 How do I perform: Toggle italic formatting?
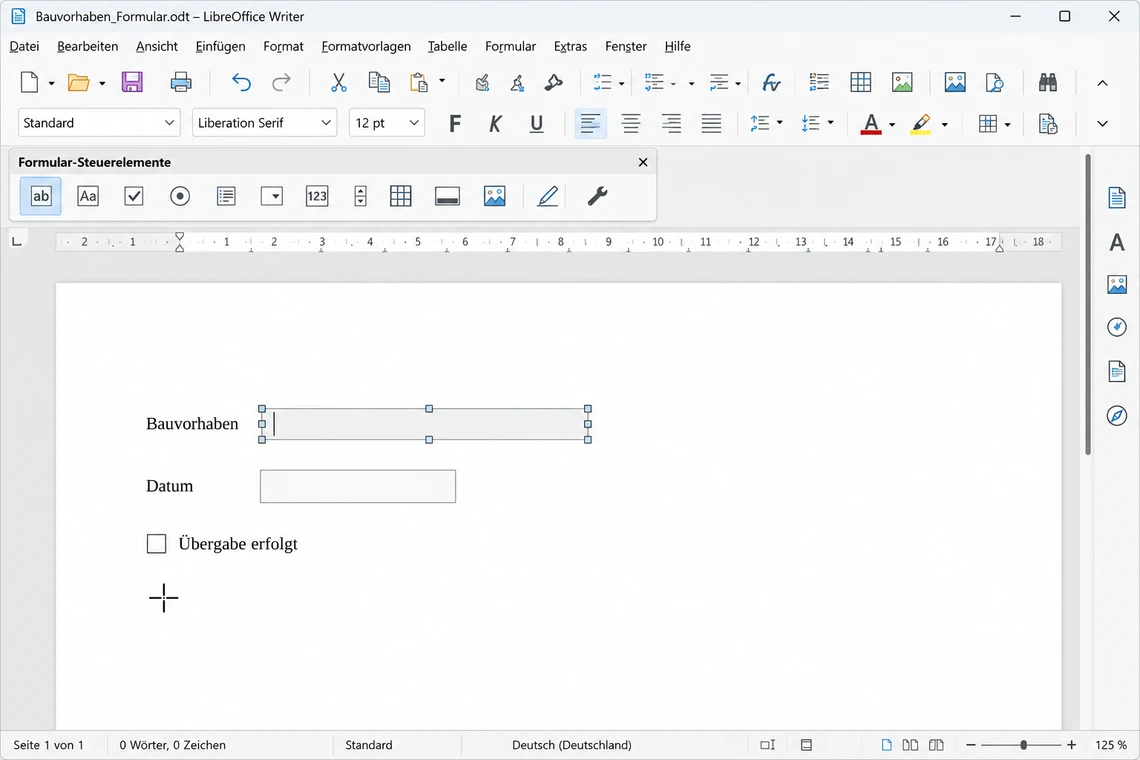(x=496, y=124)
